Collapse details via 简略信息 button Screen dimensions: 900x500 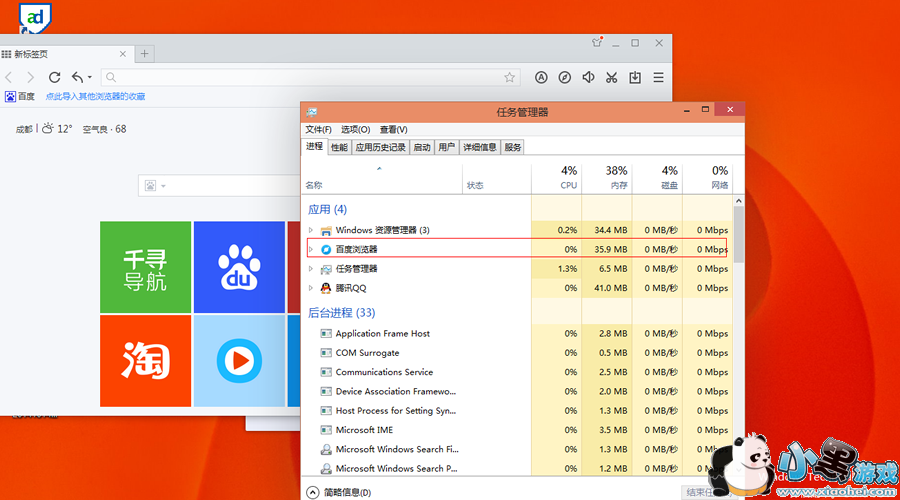click(x=339, y=492)
